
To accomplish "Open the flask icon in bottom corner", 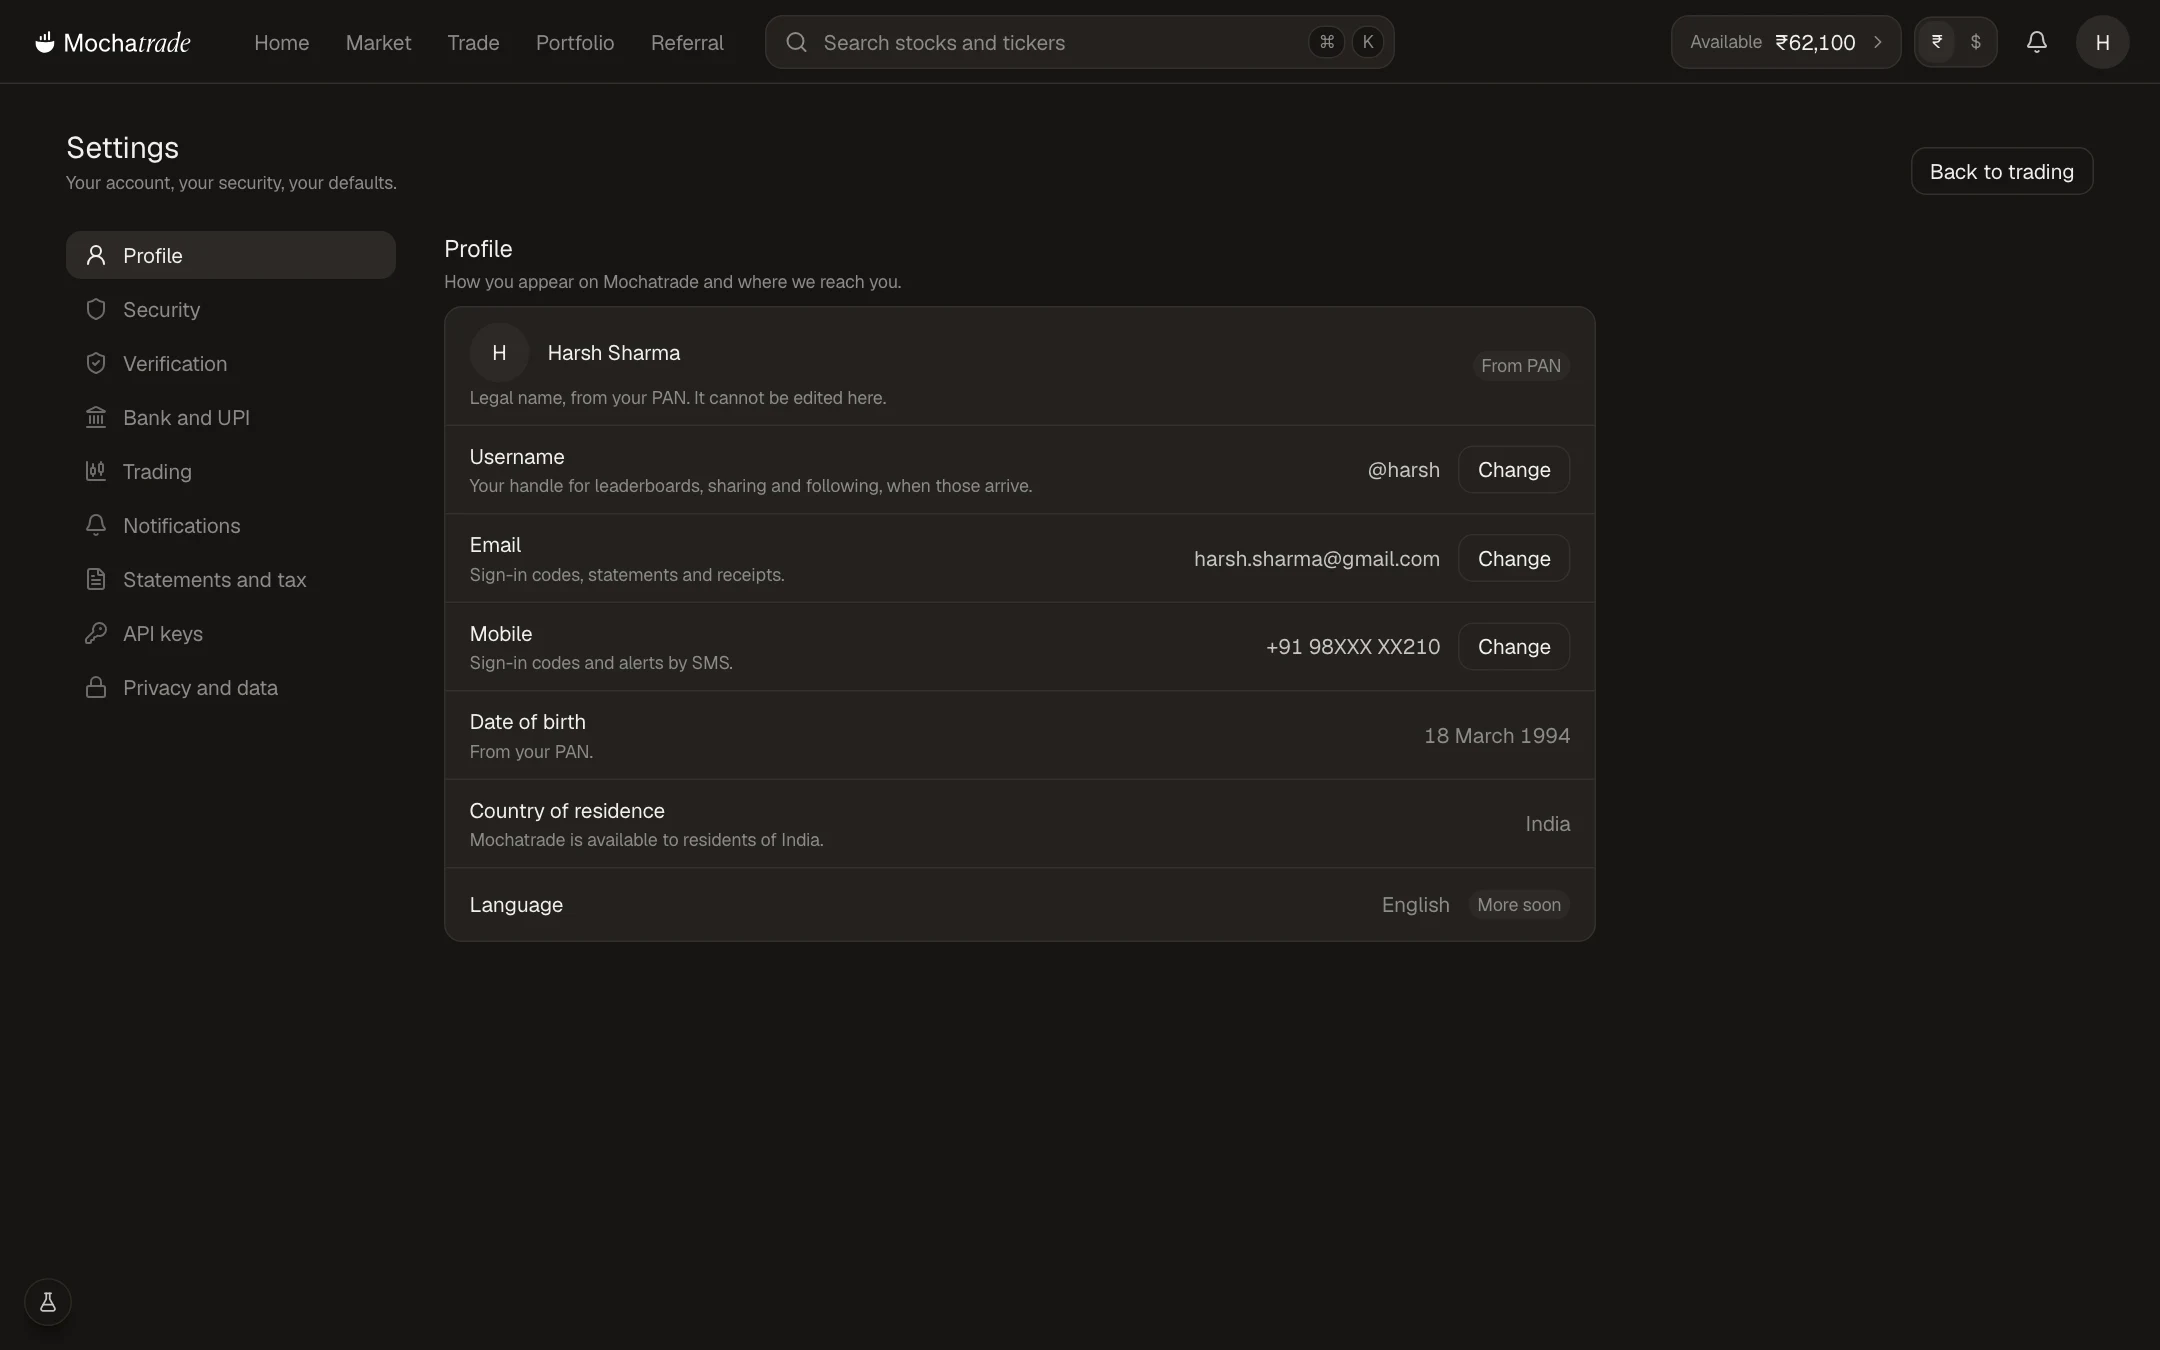I will tap(48, 1302).
